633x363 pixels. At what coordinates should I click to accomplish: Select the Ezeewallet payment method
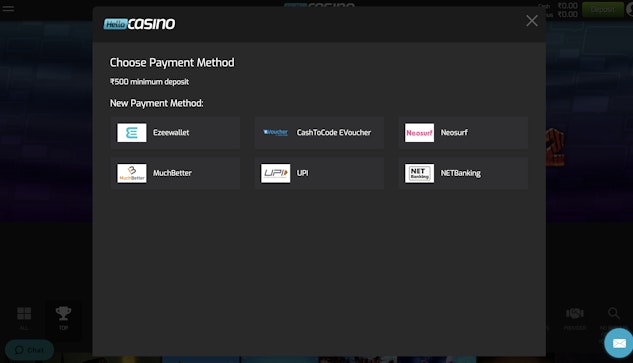pos(175,133)
